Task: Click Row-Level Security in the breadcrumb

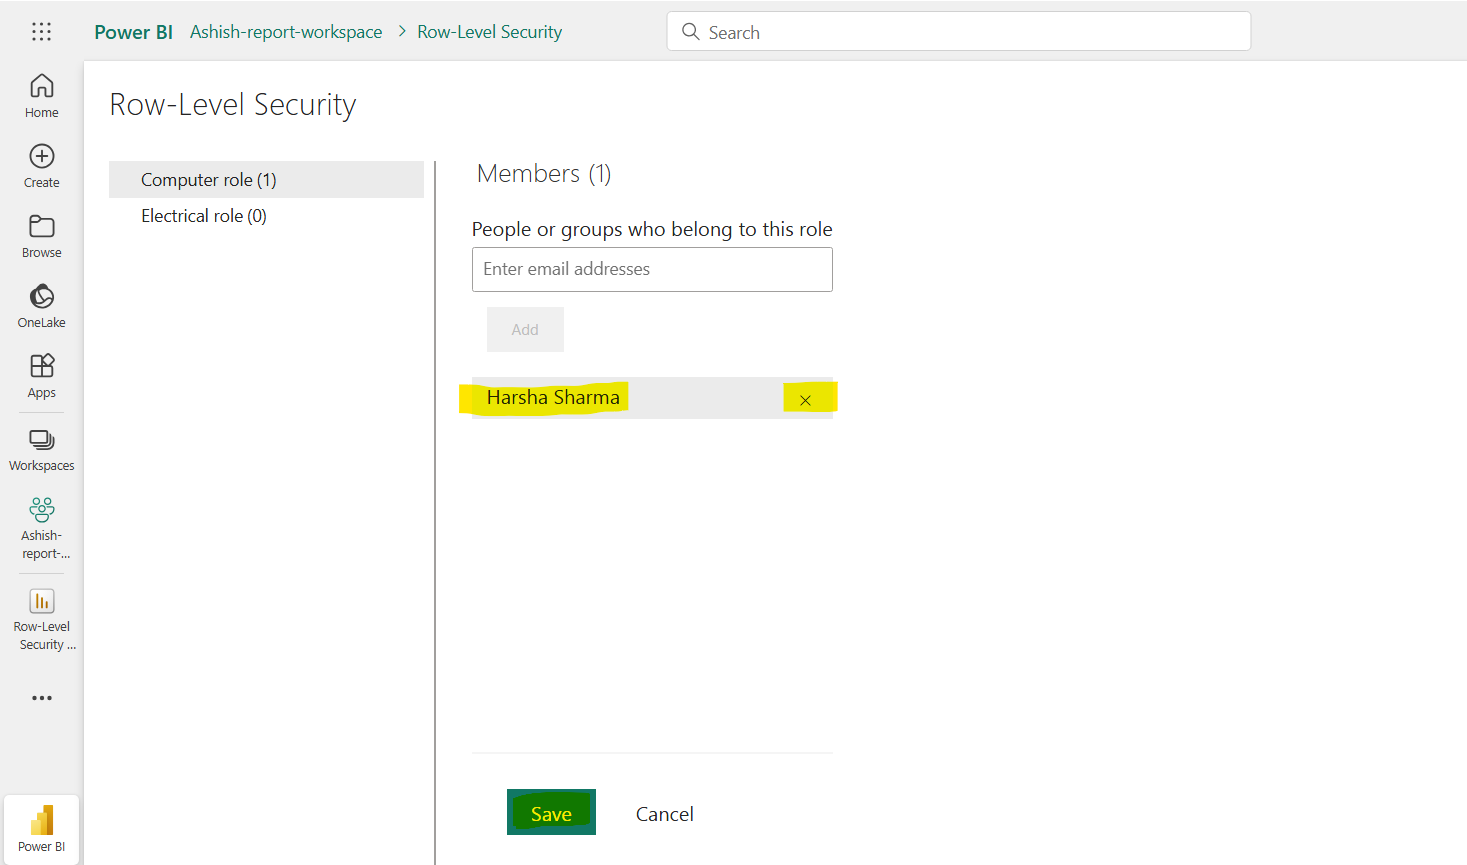Action: tap(489, 31)
